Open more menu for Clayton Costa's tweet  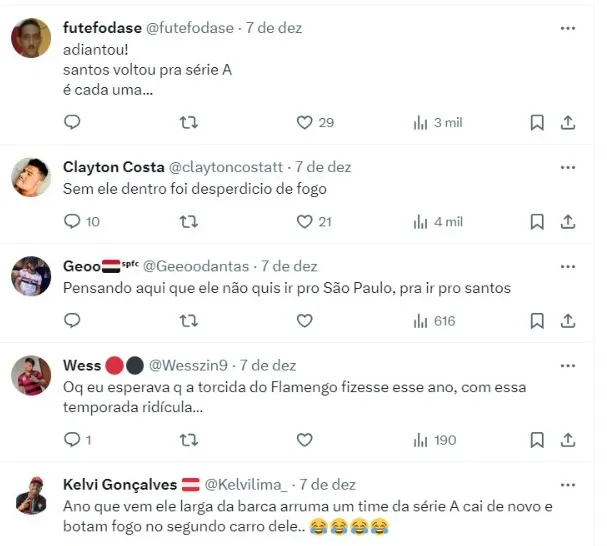coord(568,167)
